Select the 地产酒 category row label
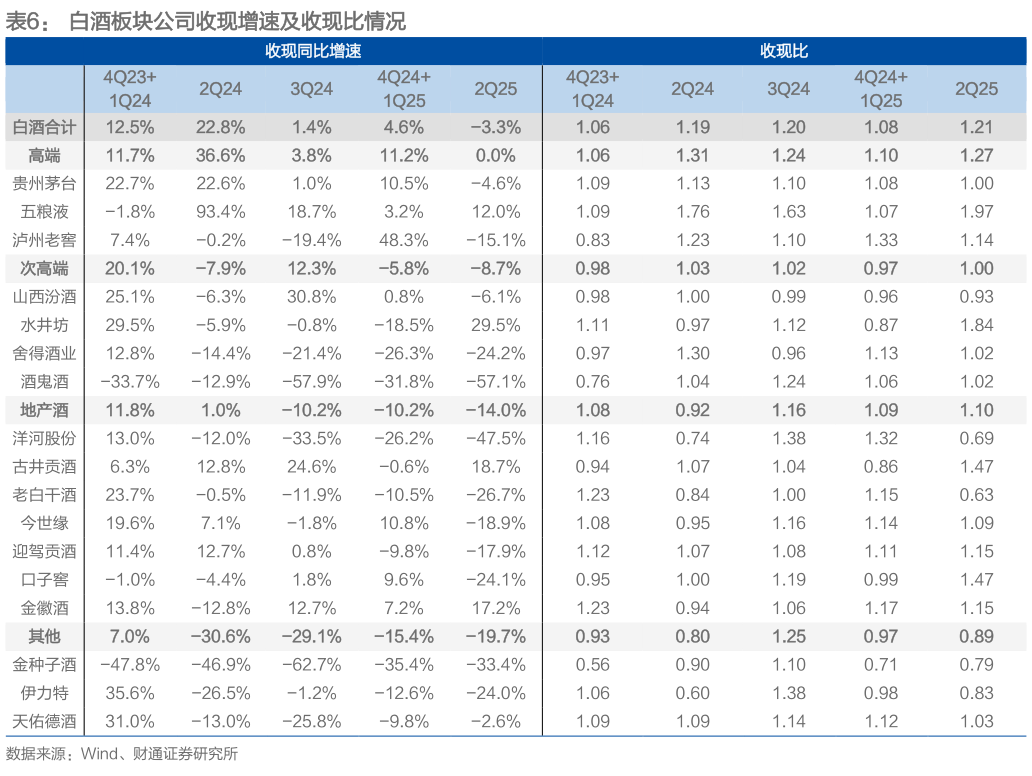Viewport: 1032px width, 776px height. tap(44, 410)
